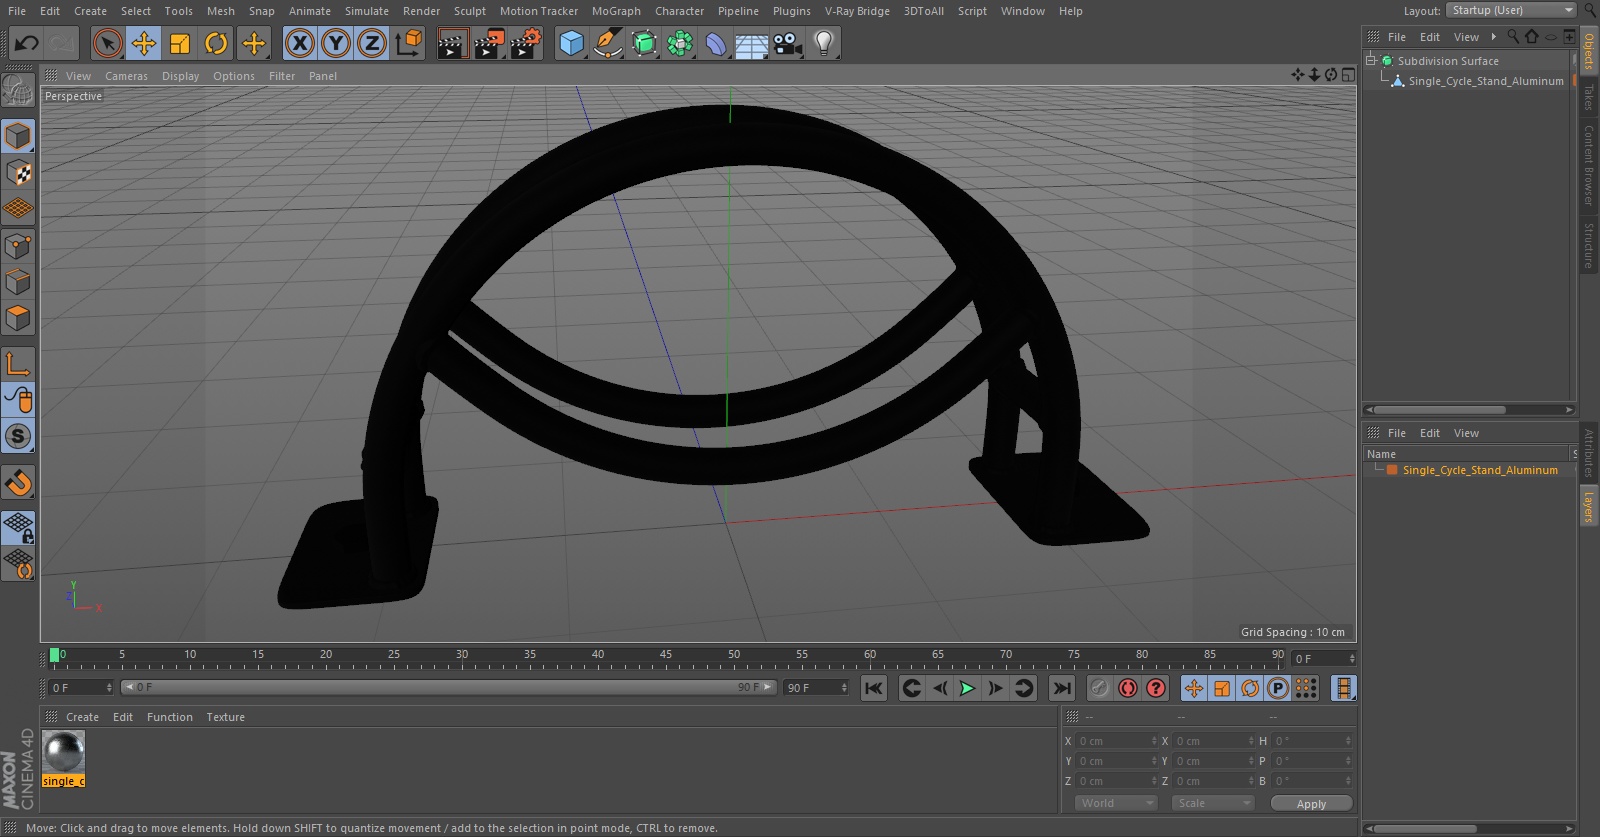This screenshot has height=837, width=1600.
Task: Click the Apply button
Action: click(1311, 804)
